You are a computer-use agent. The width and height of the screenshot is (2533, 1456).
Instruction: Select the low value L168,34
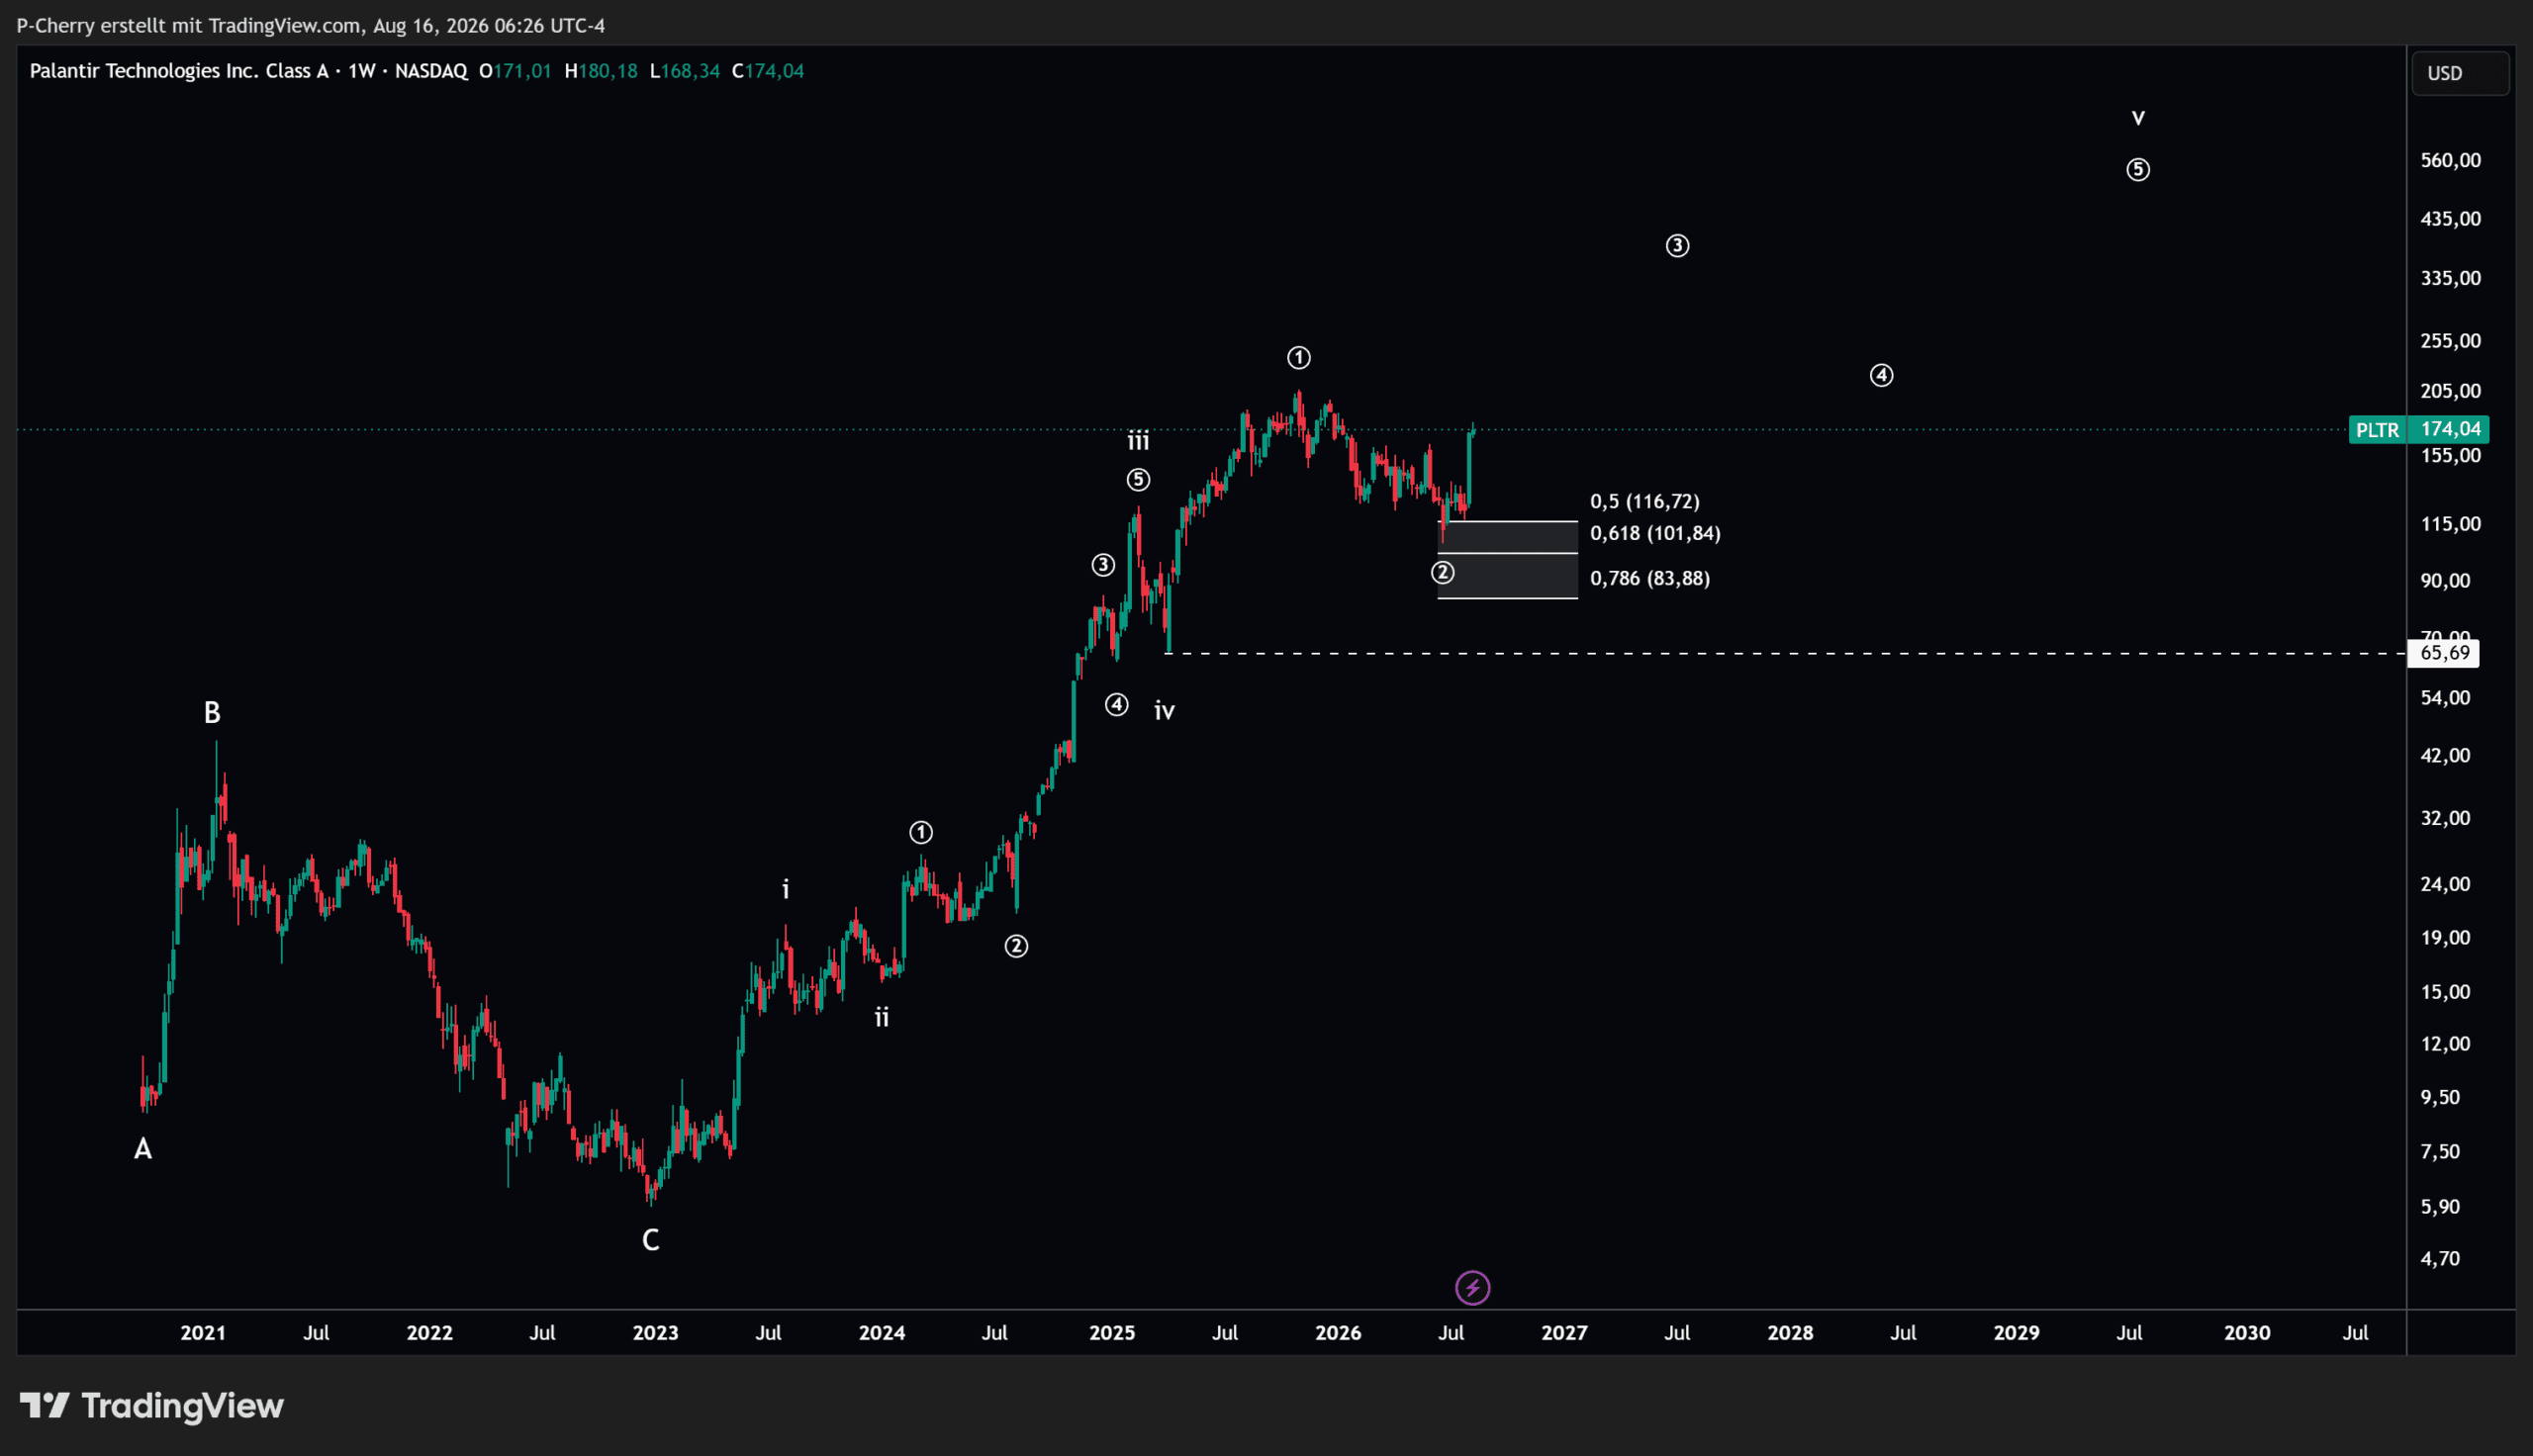[685, 71]
